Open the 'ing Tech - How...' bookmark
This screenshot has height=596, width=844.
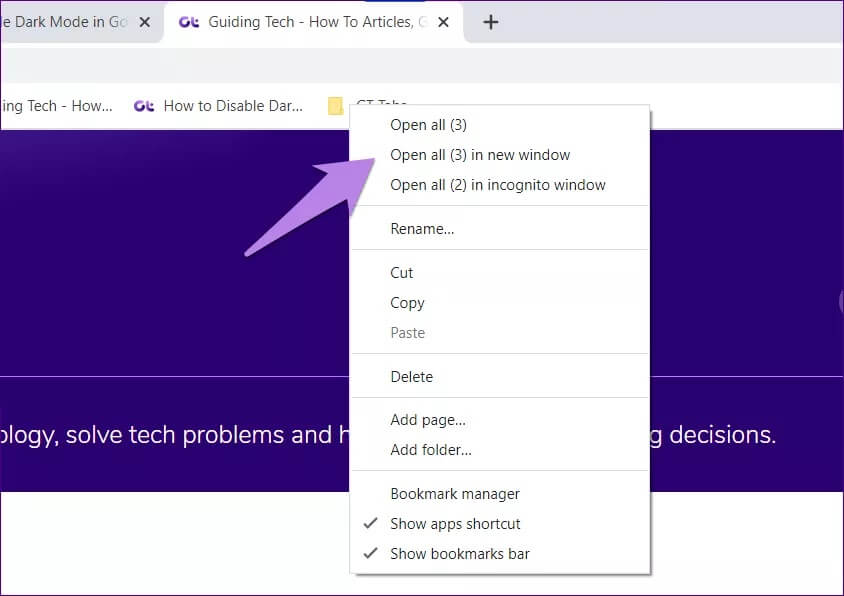coord(57,106)
